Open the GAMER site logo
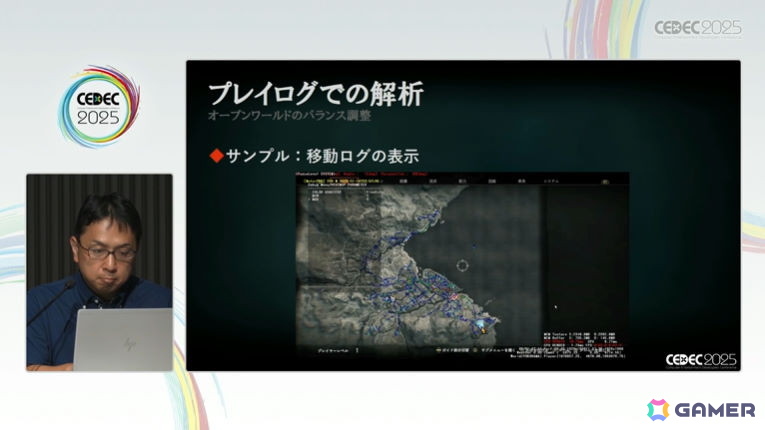This screenshot has width=765, height=430. point(701,410)
